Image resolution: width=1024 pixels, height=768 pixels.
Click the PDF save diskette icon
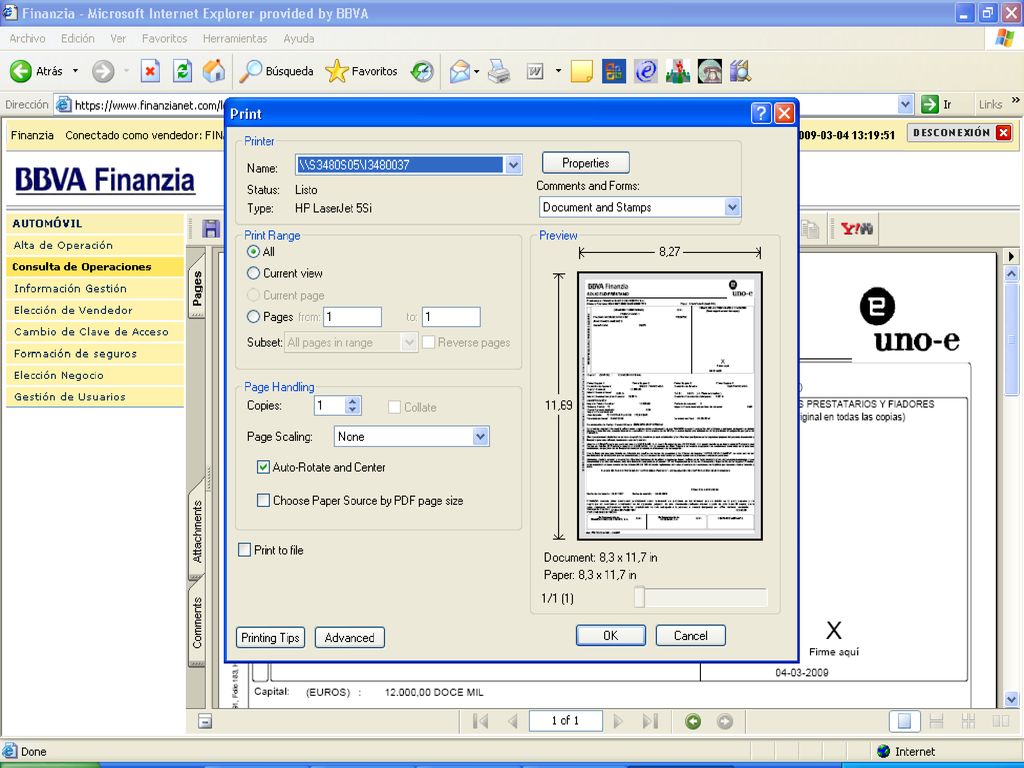tap(210, 229)
